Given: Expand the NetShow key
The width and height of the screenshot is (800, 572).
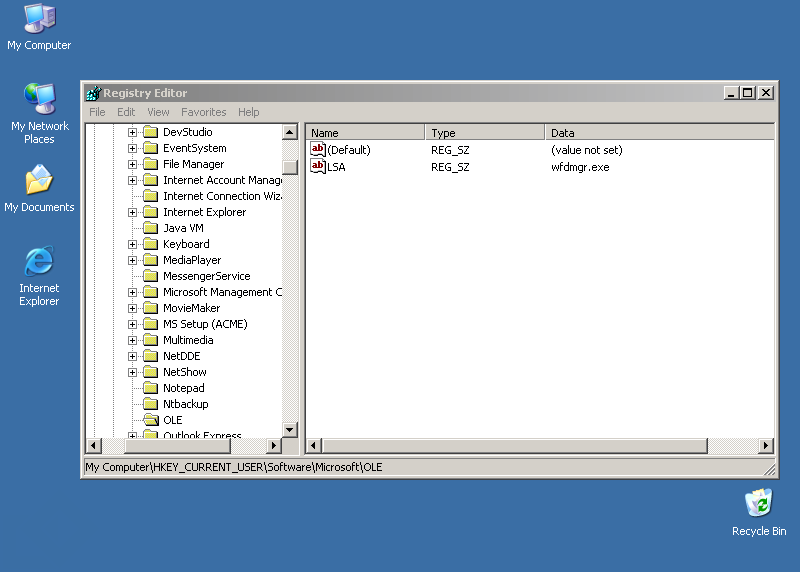Looking at the screenshot, I should (x=132, y=372).
